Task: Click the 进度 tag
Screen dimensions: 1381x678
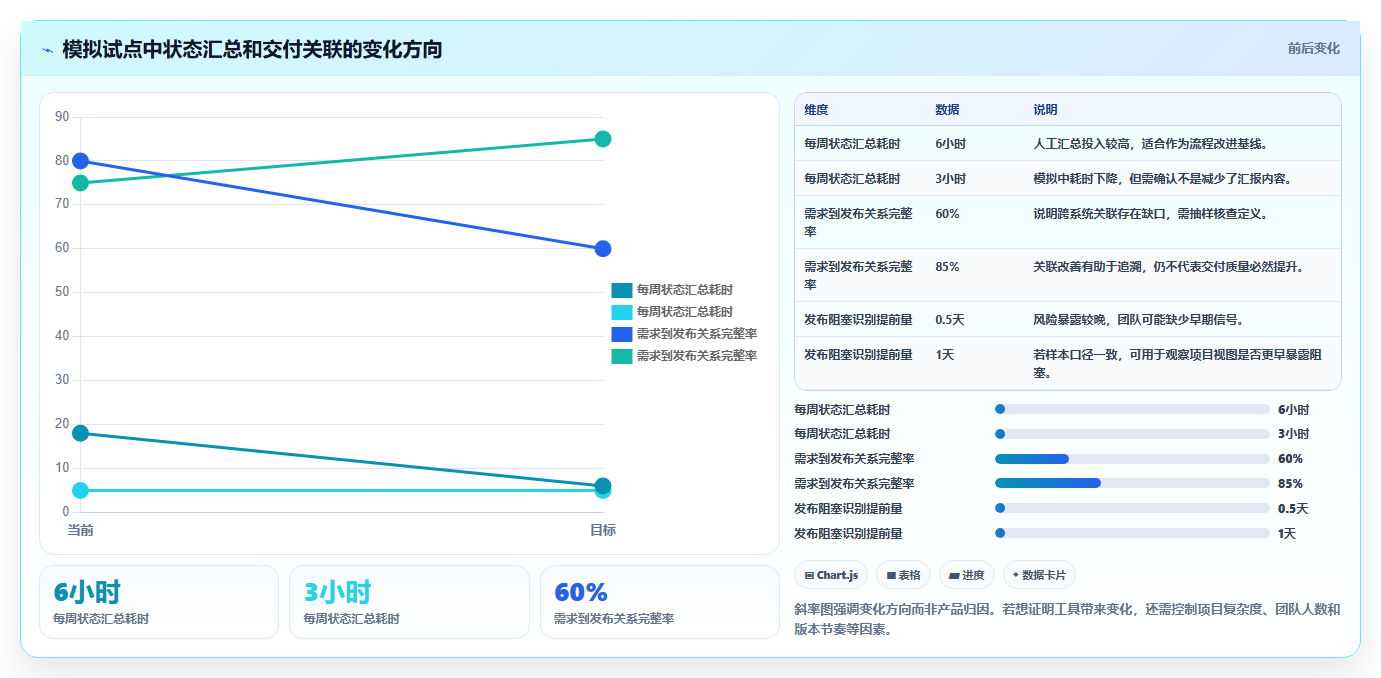Action: (x=967, y=575)
